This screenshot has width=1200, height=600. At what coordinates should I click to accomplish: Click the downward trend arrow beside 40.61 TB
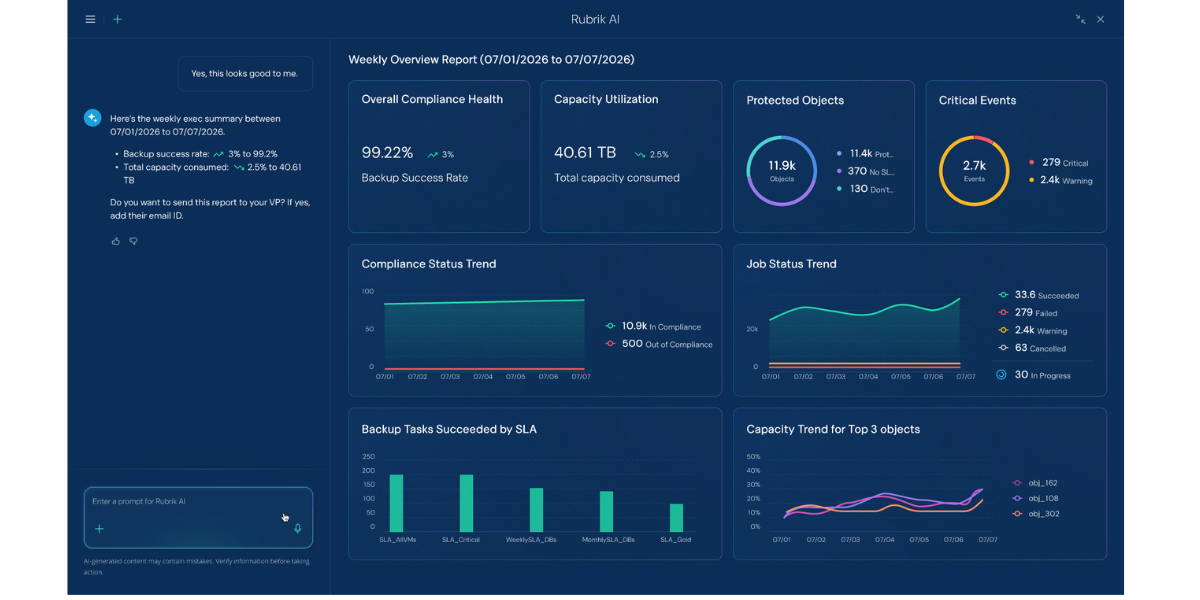pos(639,155)
